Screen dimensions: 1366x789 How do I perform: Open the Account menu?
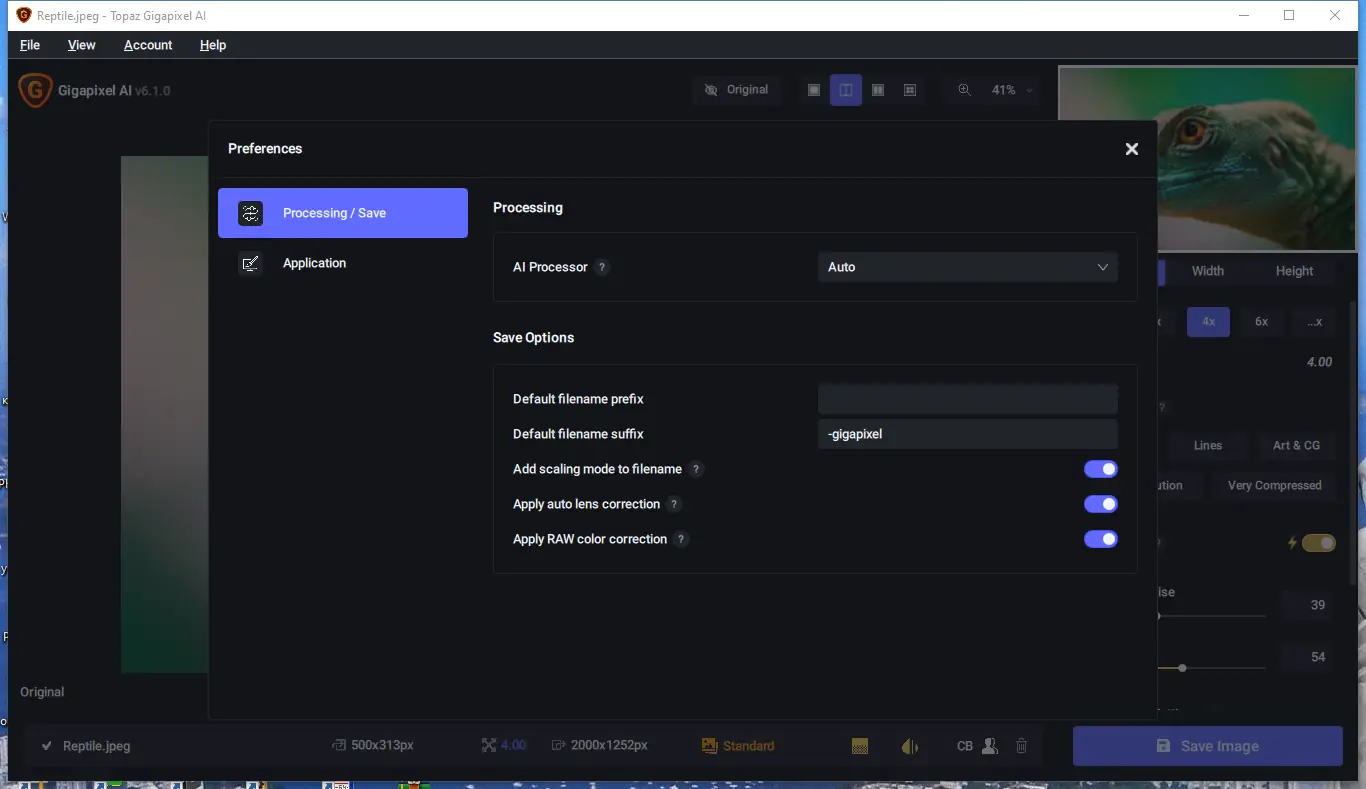148,45
